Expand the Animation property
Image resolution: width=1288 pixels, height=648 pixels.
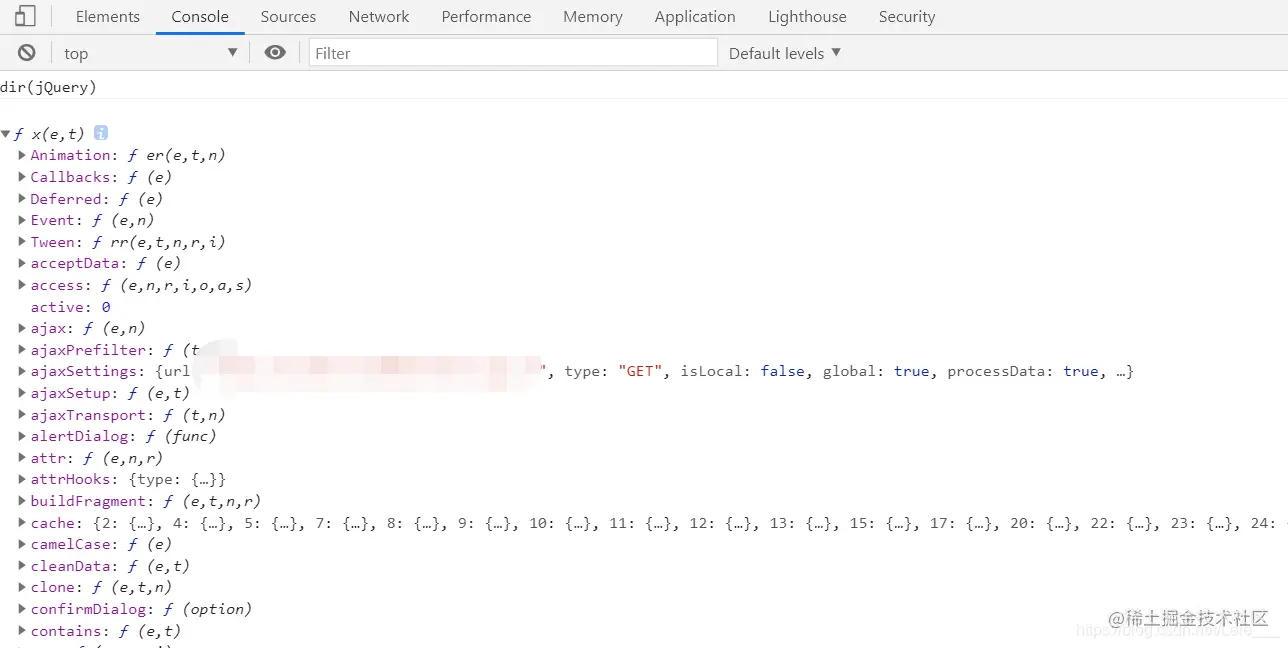22,155
